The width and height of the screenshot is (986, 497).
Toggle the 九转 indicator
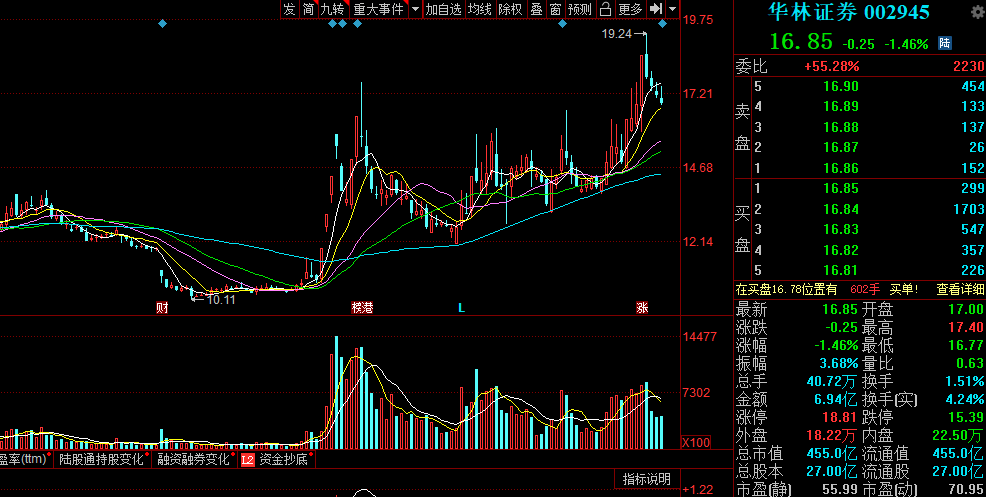(333, 9)
